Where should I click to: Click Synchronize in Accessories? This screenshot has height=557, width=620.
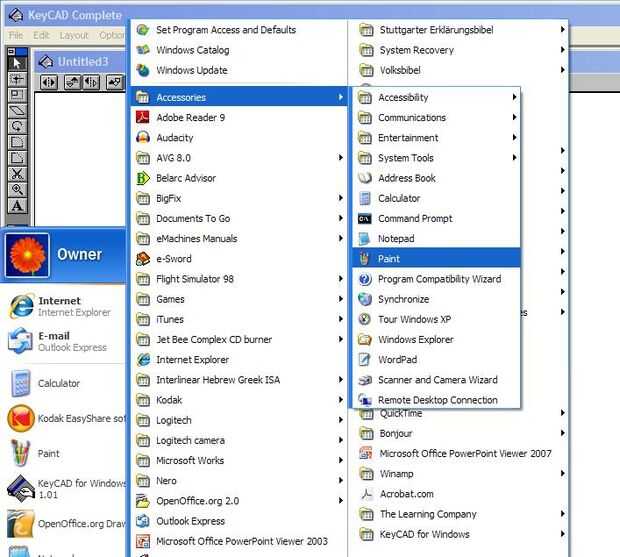coord(436,299)
